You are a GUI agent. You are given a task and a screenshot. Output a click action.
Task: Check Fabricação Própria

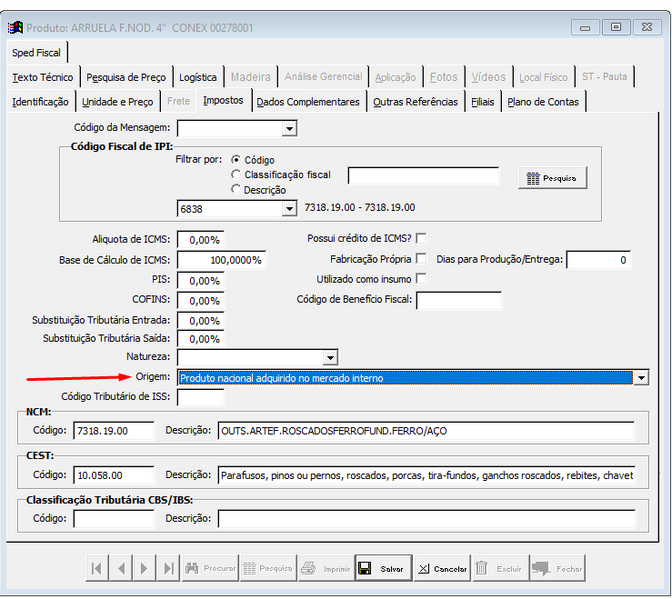[x=421, y=258]
